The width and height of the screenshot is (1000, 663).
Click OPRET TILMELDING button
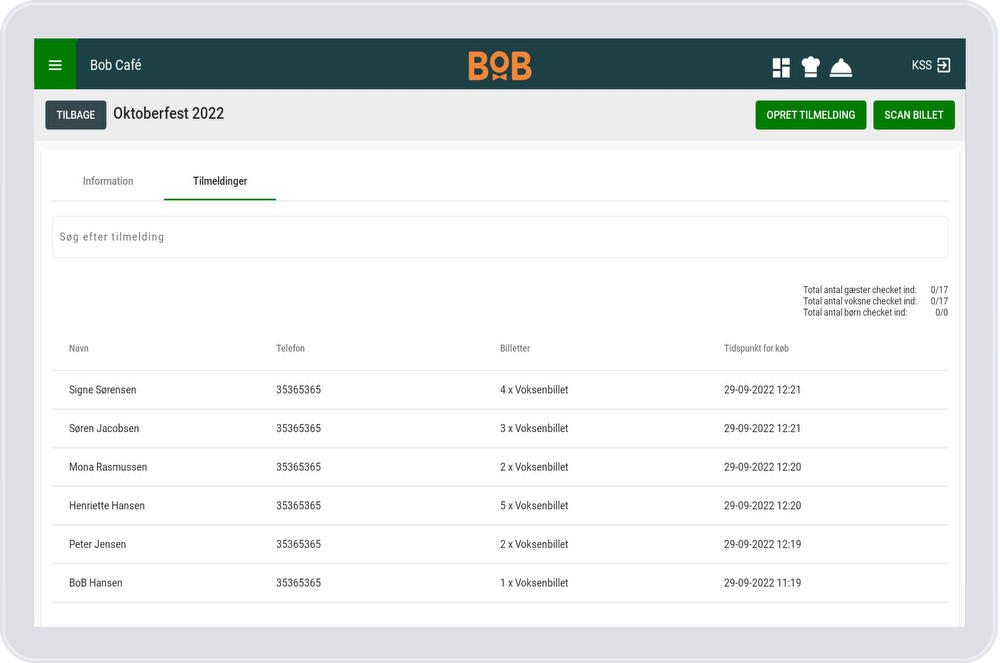811,115
